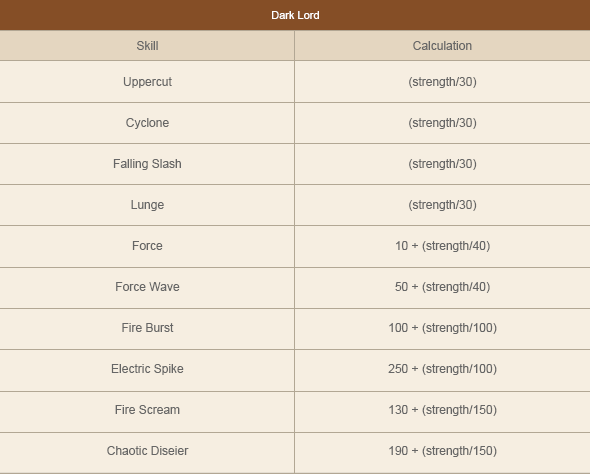Select the 130 + (strength/150) formula
The height and width of the screenshot is (474, 590).
(442, 410)
